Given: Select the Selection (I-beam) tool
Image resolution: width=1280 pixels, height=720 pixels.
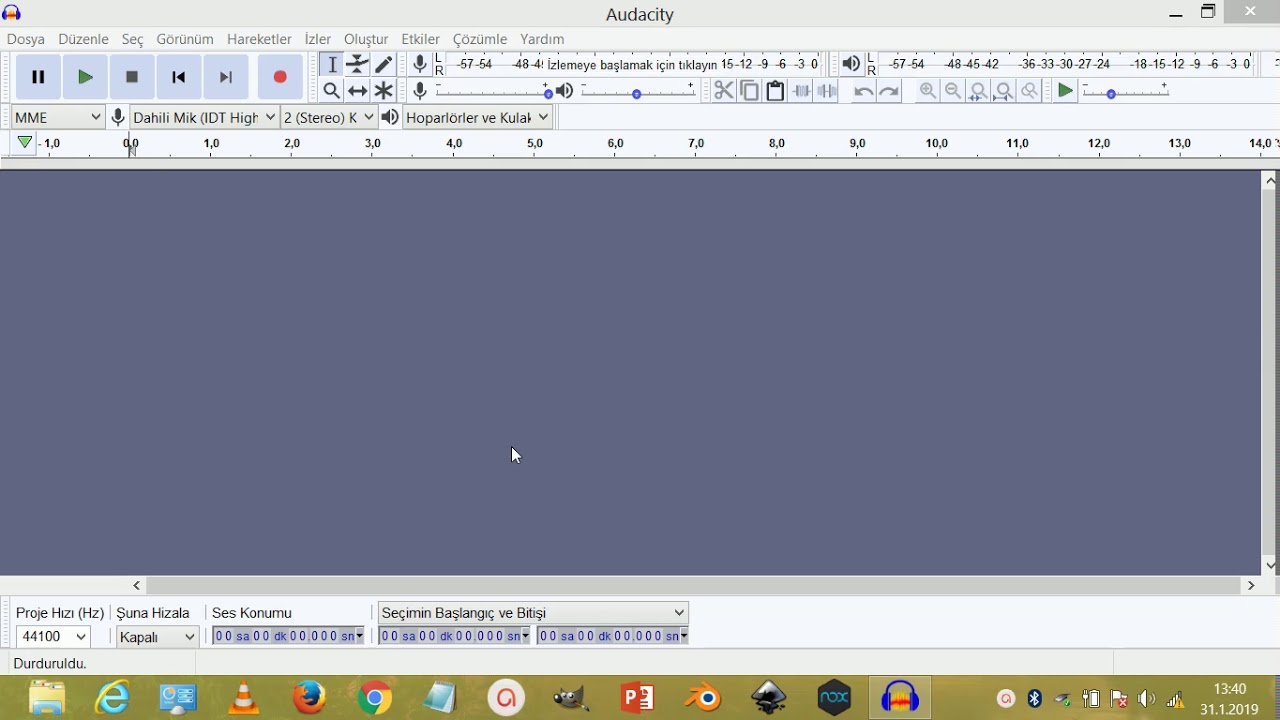Looking at the screenshot, I should click(x=332, y=64).
